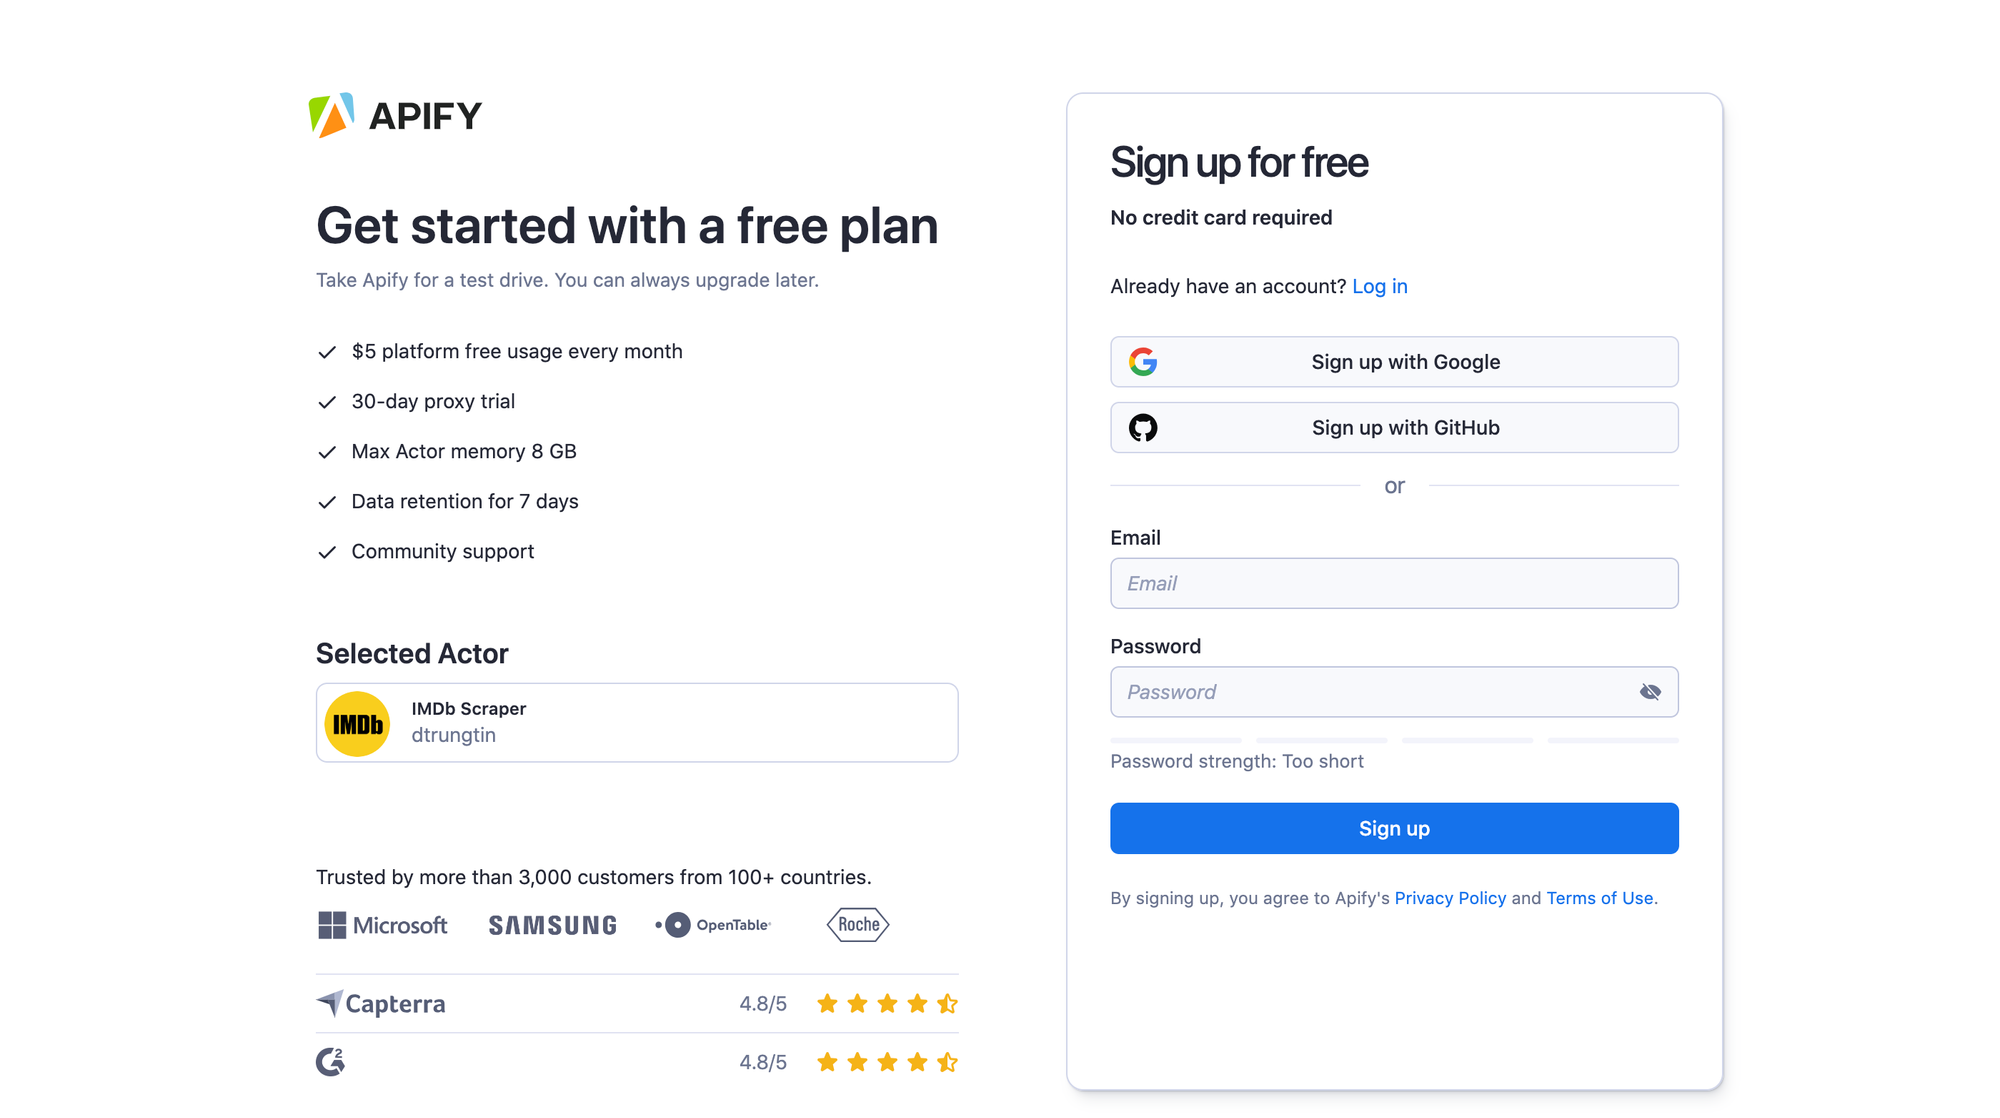
Task: Click the Google sign-up icon
Action: click(1143, 361)
